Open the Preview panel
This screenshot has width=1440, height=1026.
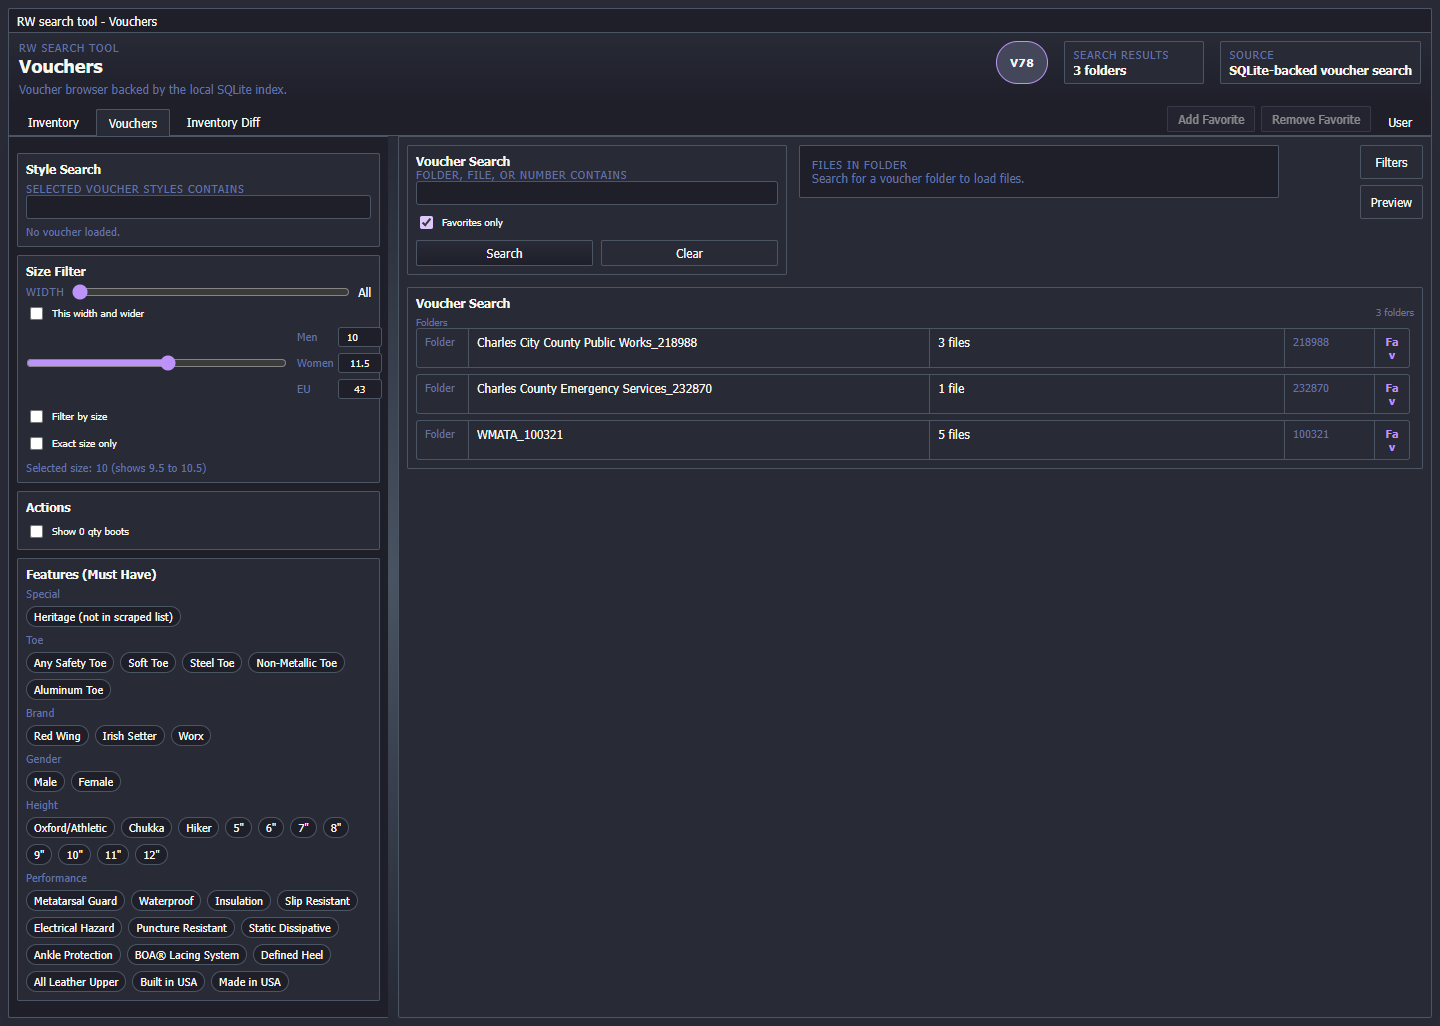pos(1390,203)
